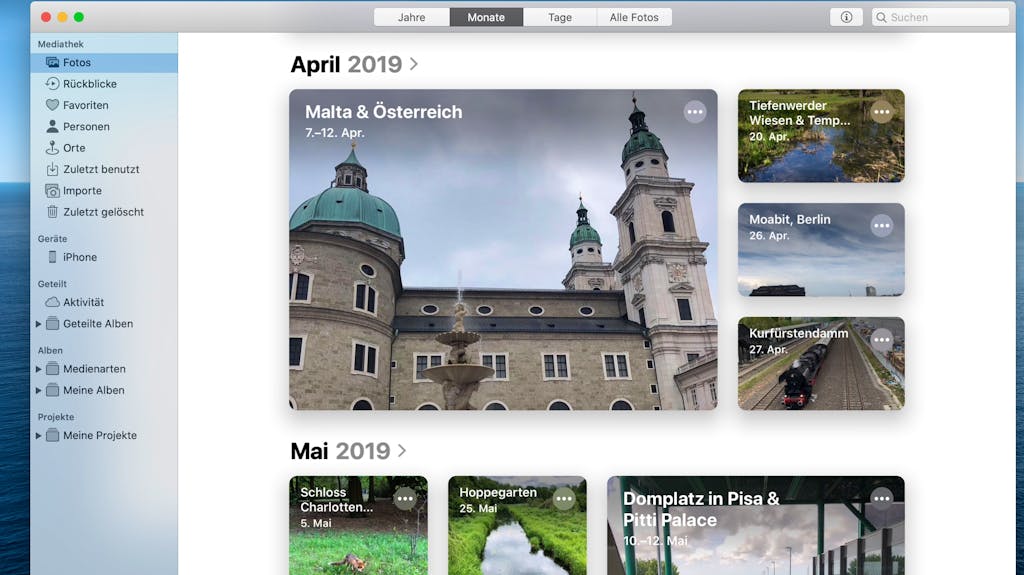Expand the Medienarten disclosure triangle
1024x575 pixels.
pyautogui.click(x=39, y=369)
